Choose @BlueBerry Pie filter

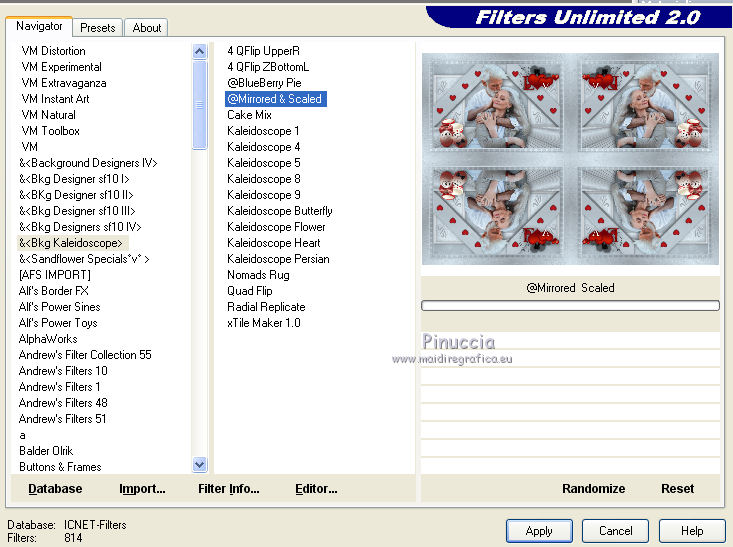(x=264, y=83)
